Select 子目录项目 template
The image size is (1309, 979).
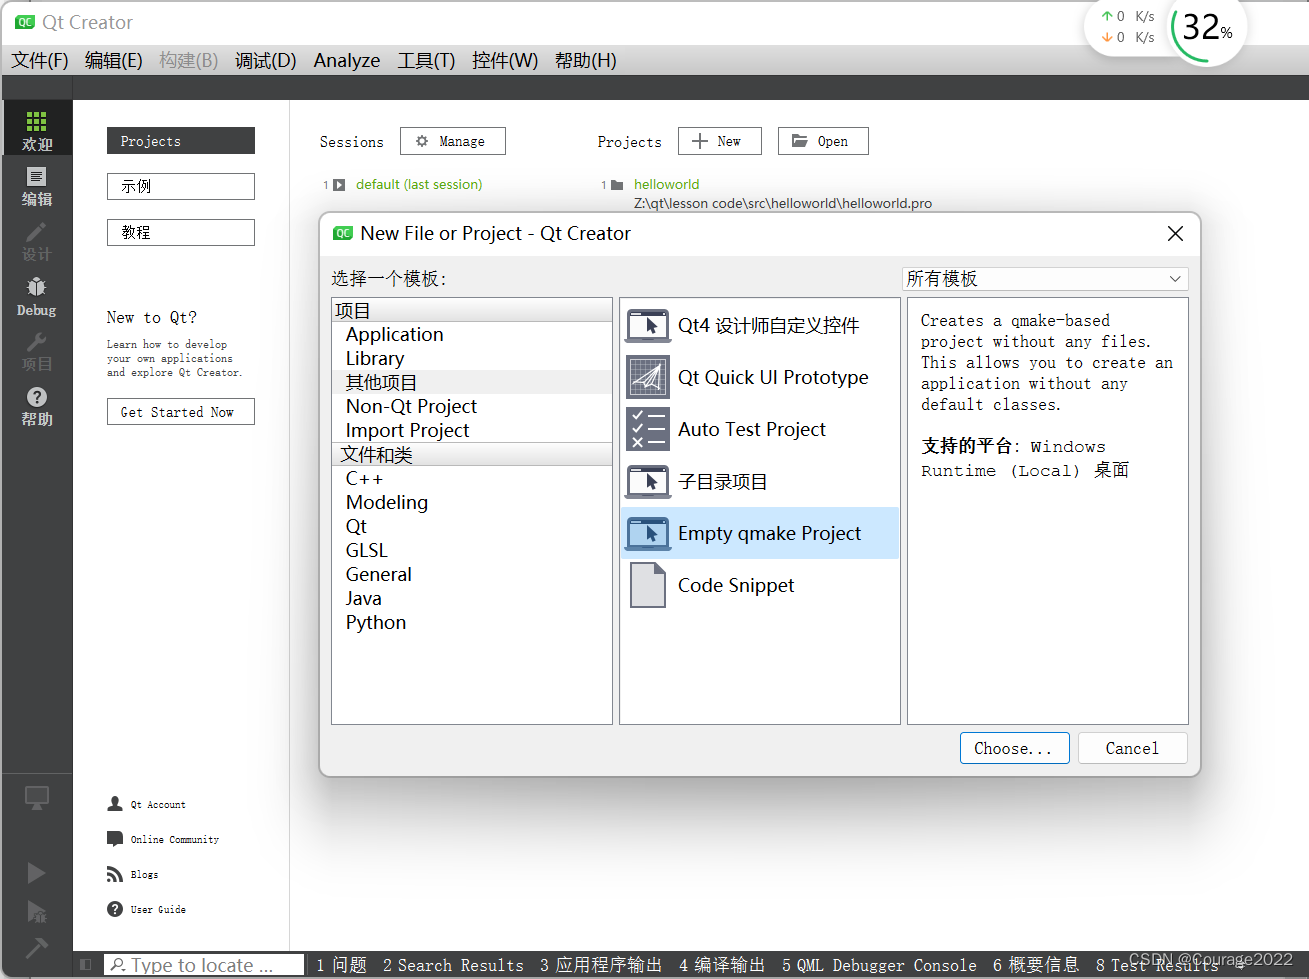[760, 481]
